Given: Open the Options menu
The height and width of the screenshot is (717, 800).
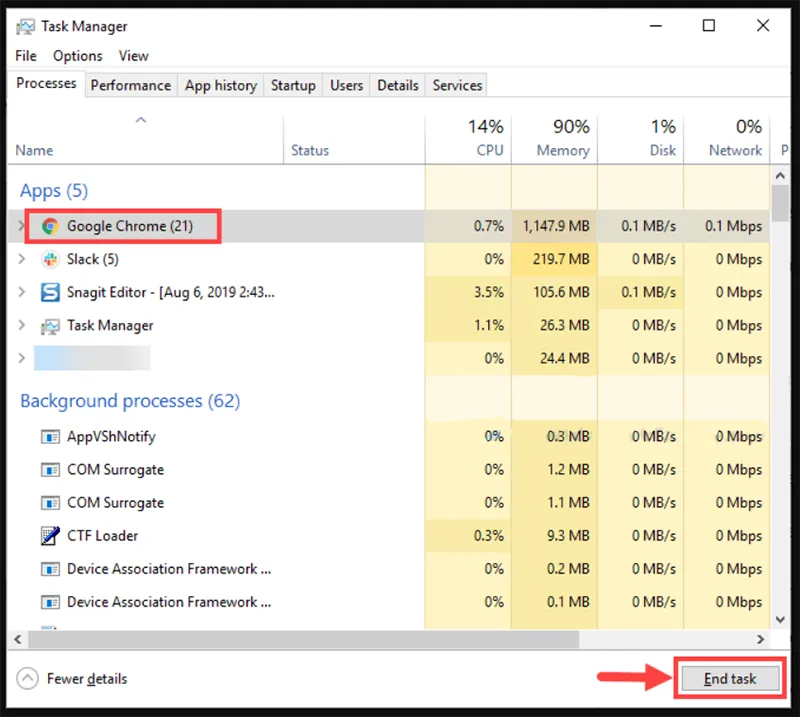Looking at the screenshot, I should 77,56.
